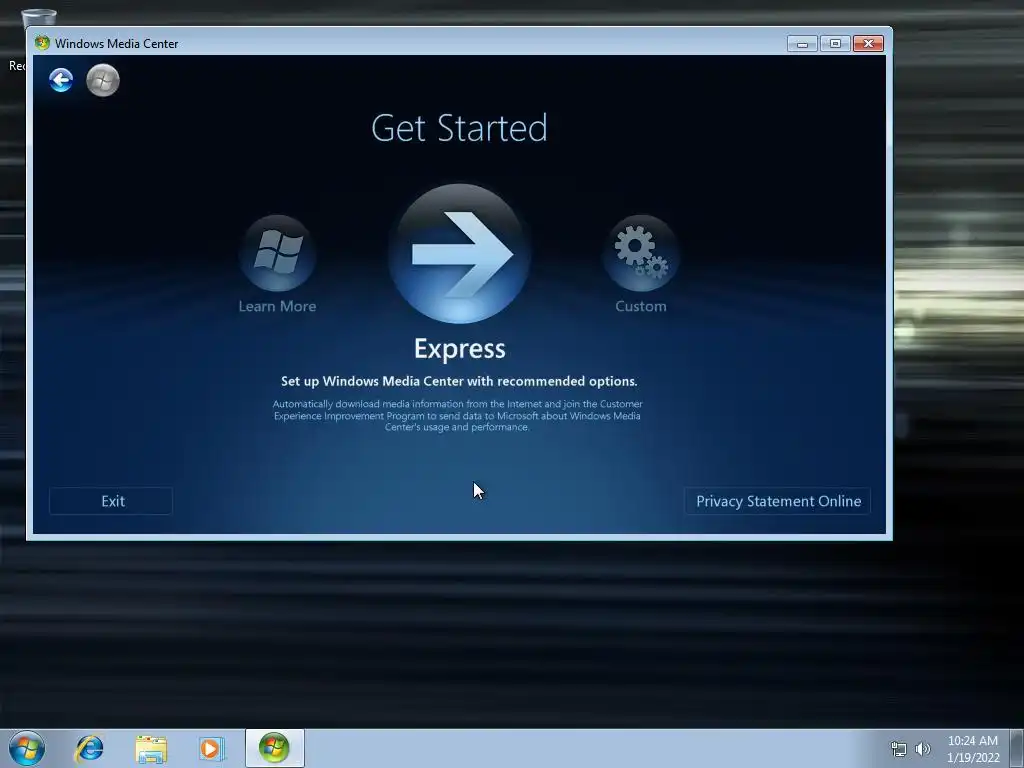
Task: Choose the Custom gears orb
Action: click(x=641, y=253)
